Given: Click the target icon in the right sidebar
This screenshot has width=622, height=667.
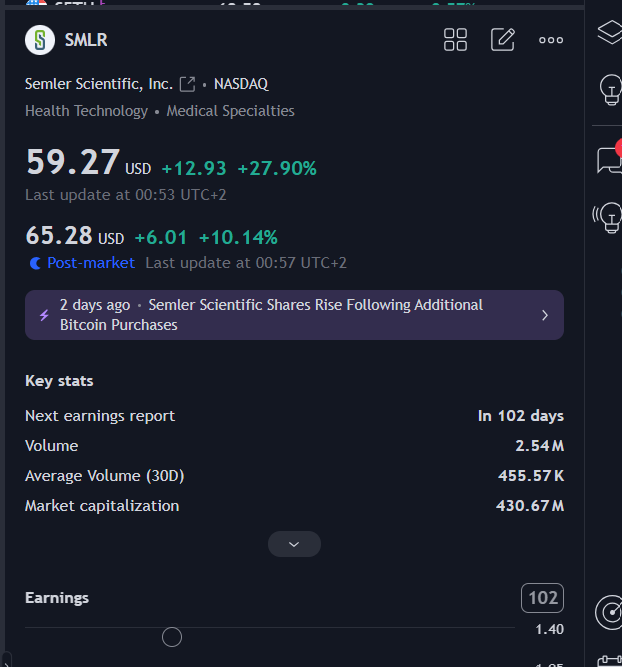Looking at the screenshot, I should [x=609, y=612].
